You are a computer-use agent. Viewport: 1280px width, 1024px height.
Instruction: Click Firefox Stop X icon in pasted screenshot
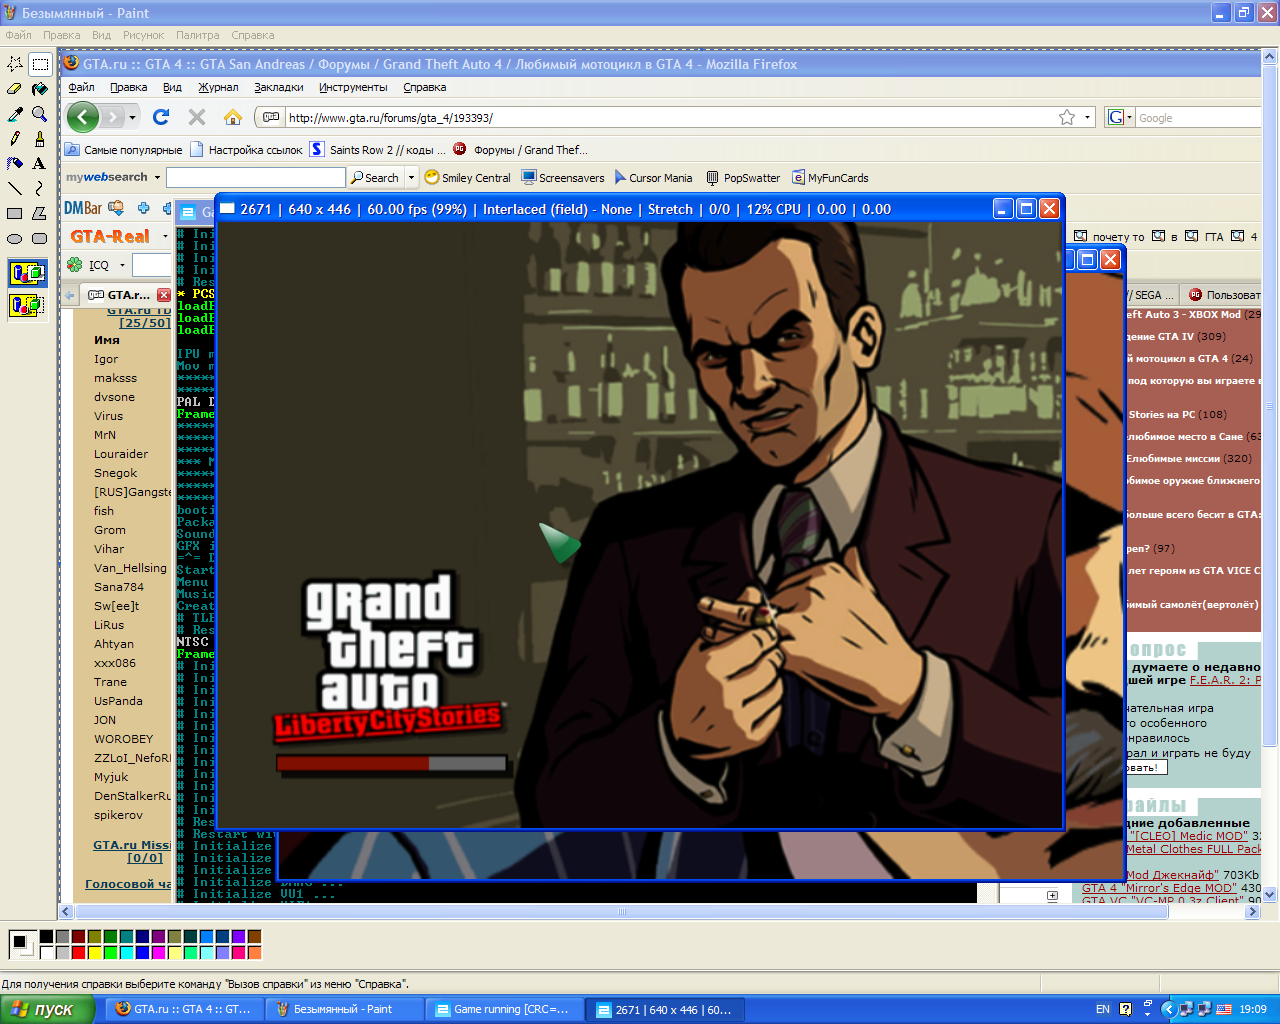[197, 117]
